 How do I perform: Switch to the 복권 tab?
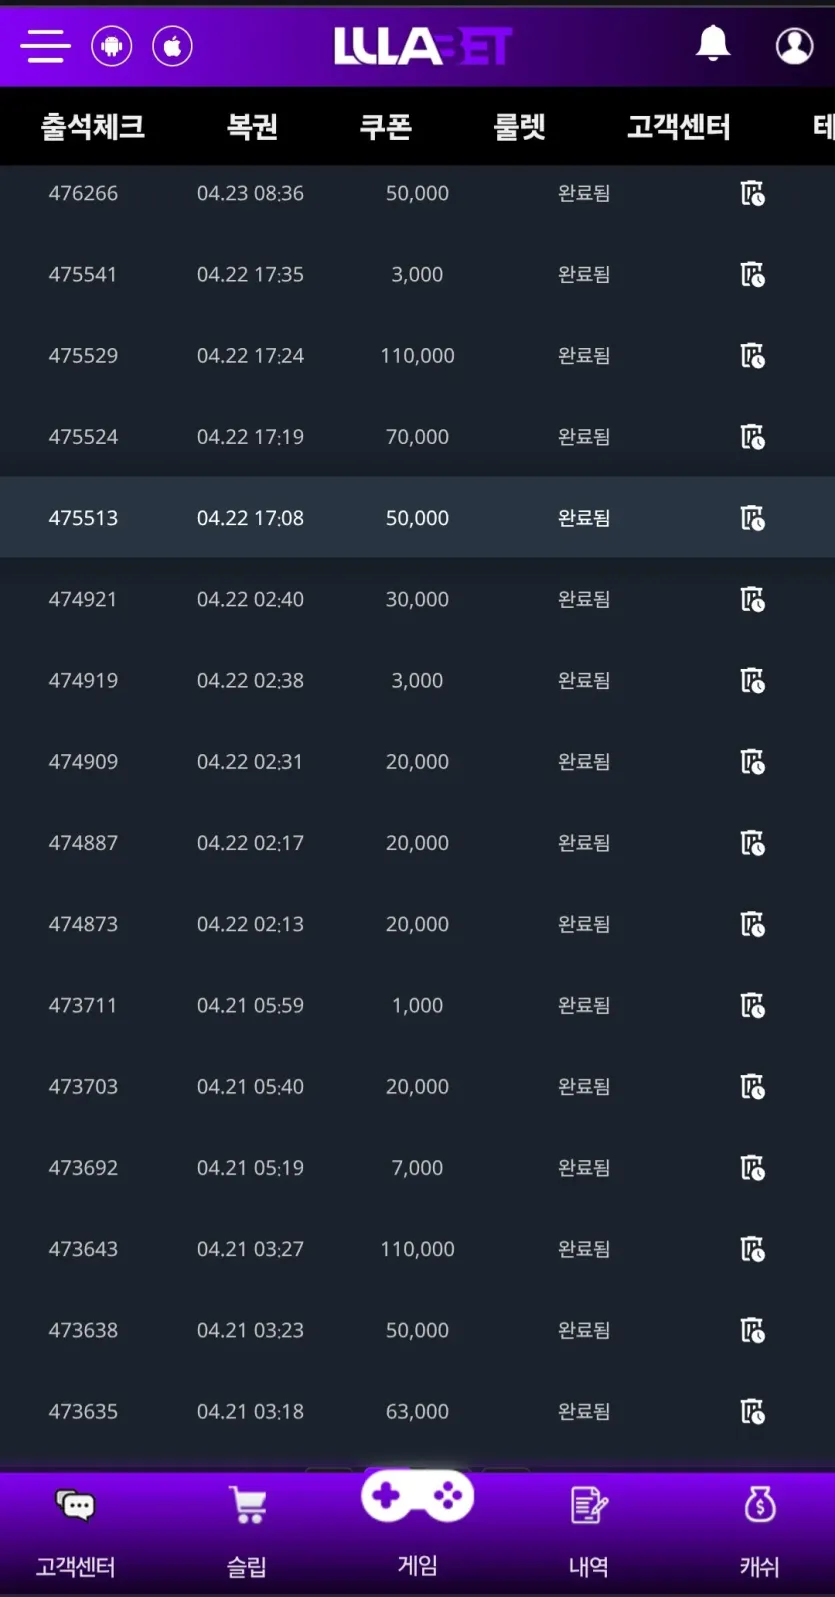coord(252,127)
